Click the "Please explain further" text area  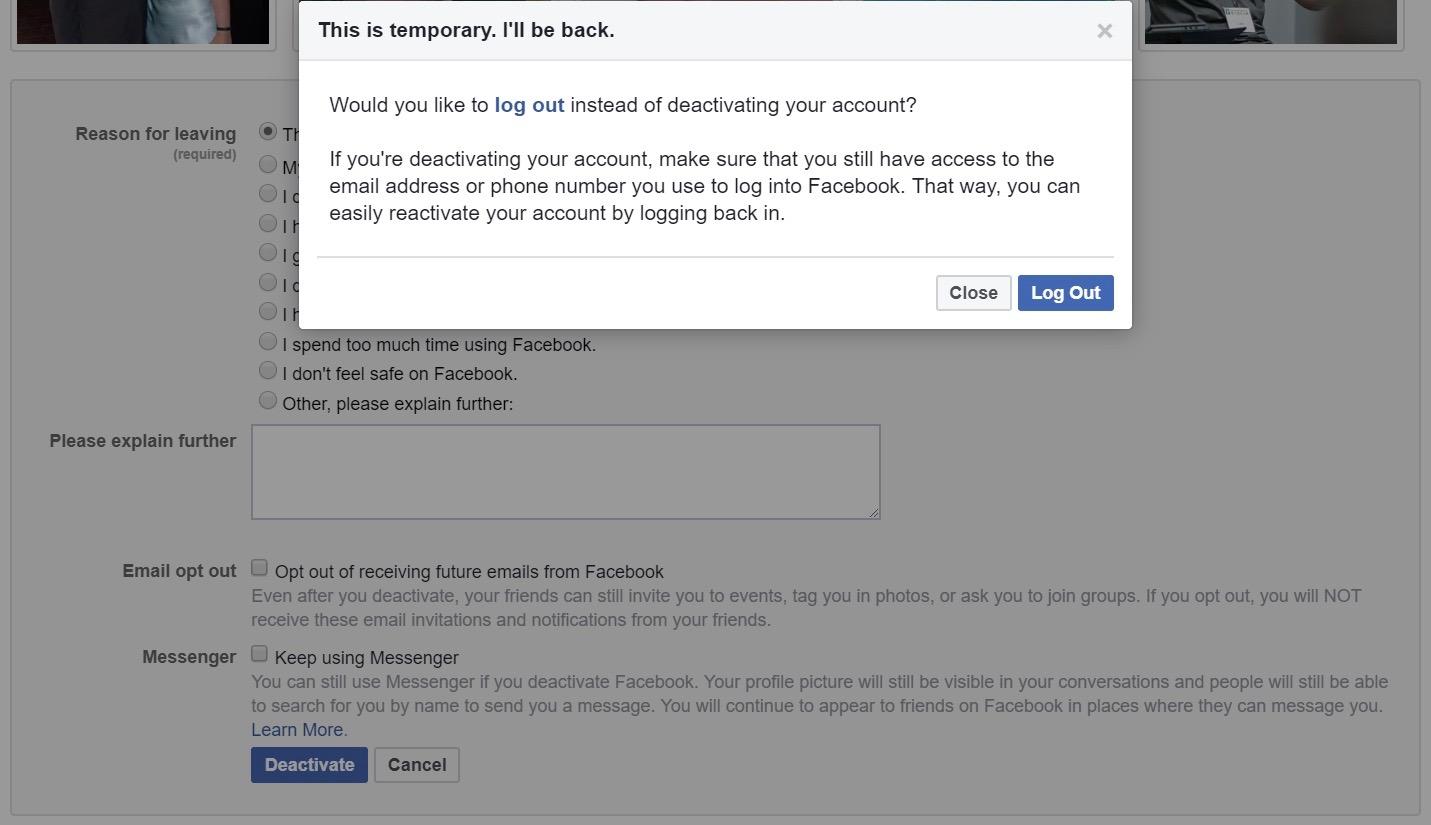coord(565,472)
